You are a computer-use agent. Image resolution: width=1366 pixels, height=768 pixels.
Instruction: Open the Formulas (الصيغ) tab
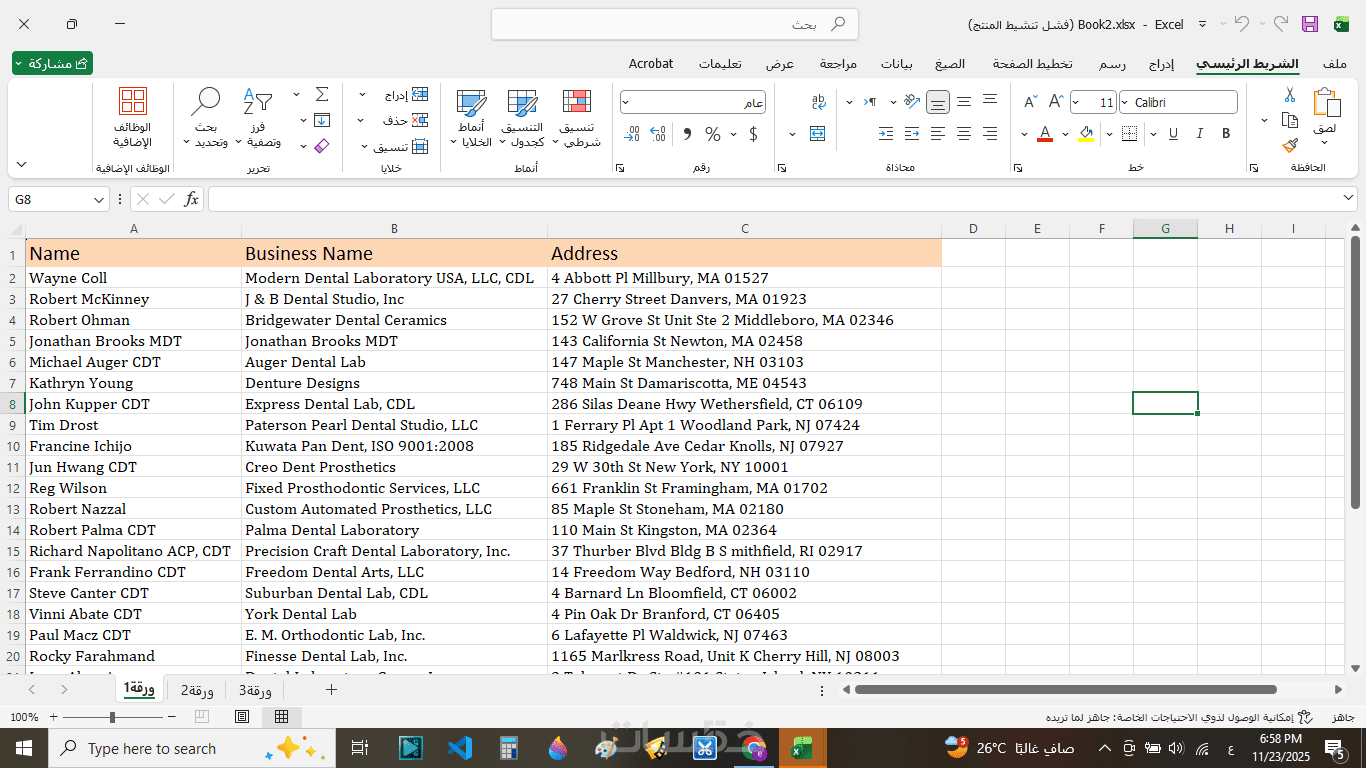950,64
